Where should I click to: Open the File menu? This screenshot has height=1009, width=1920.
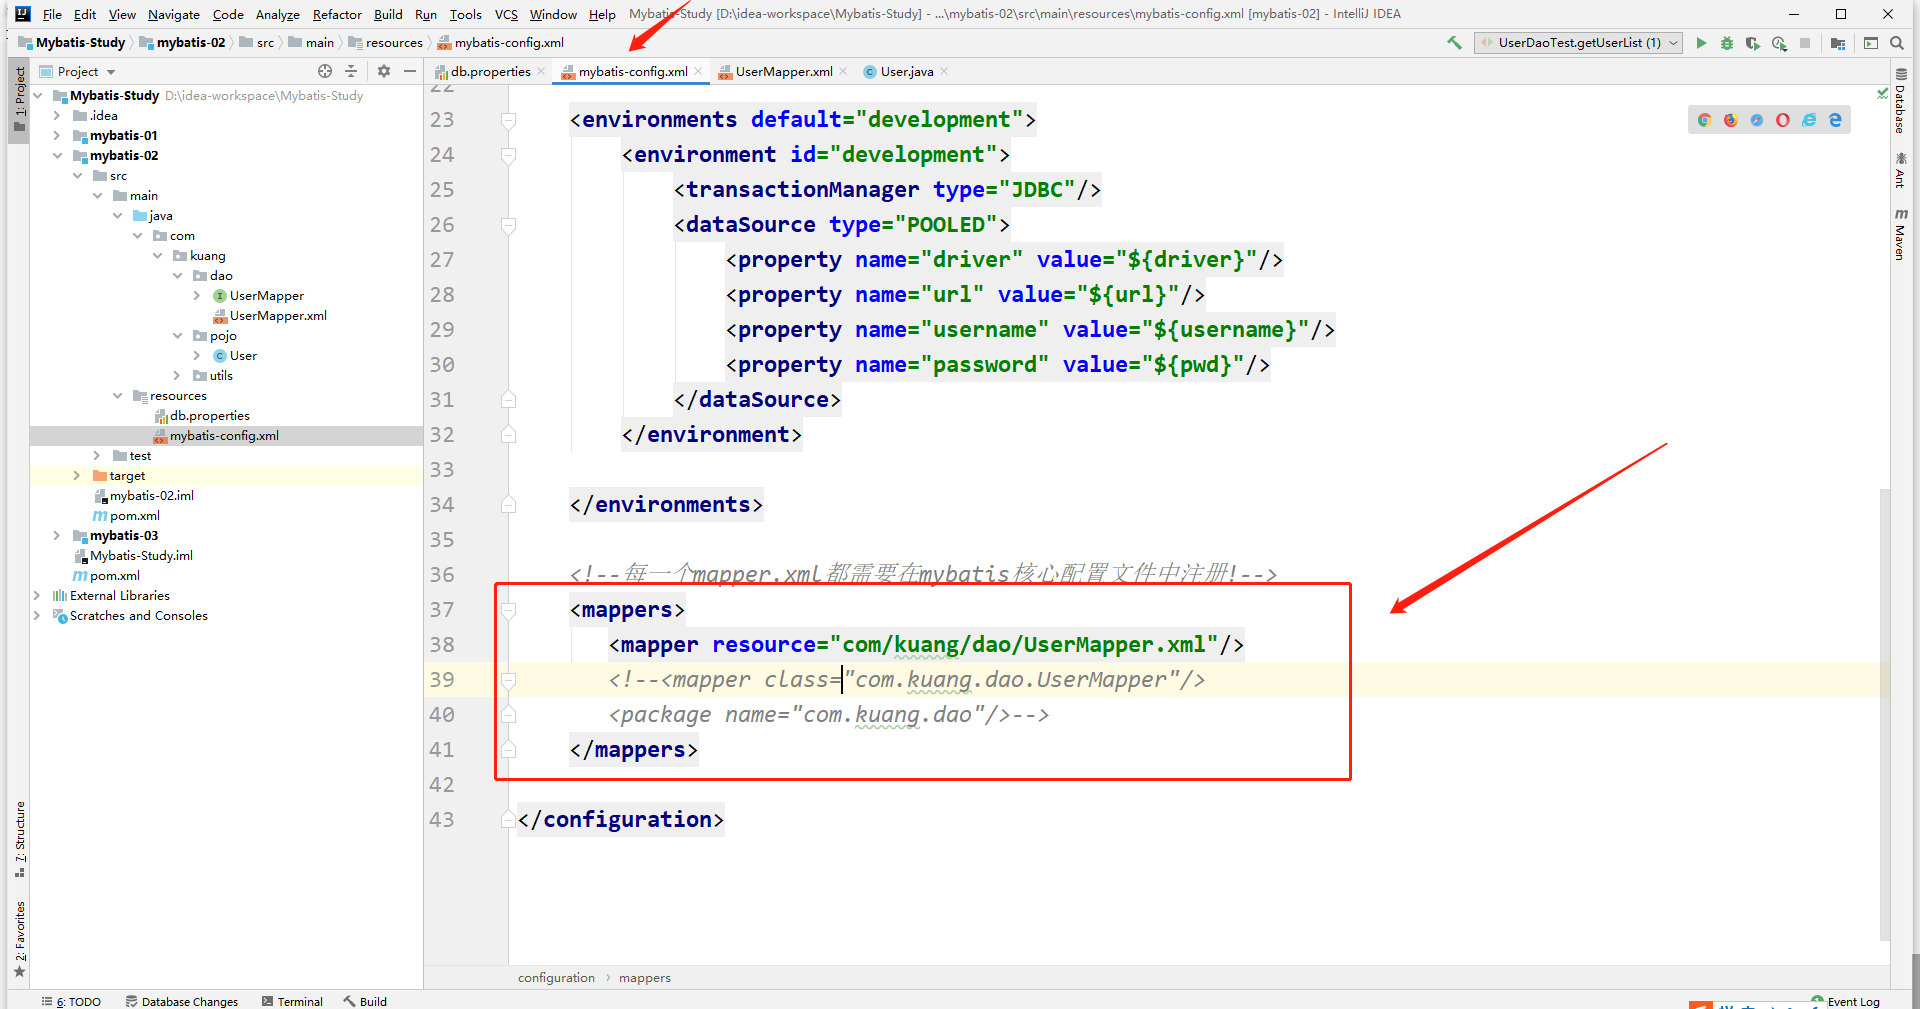pos(52,14)
